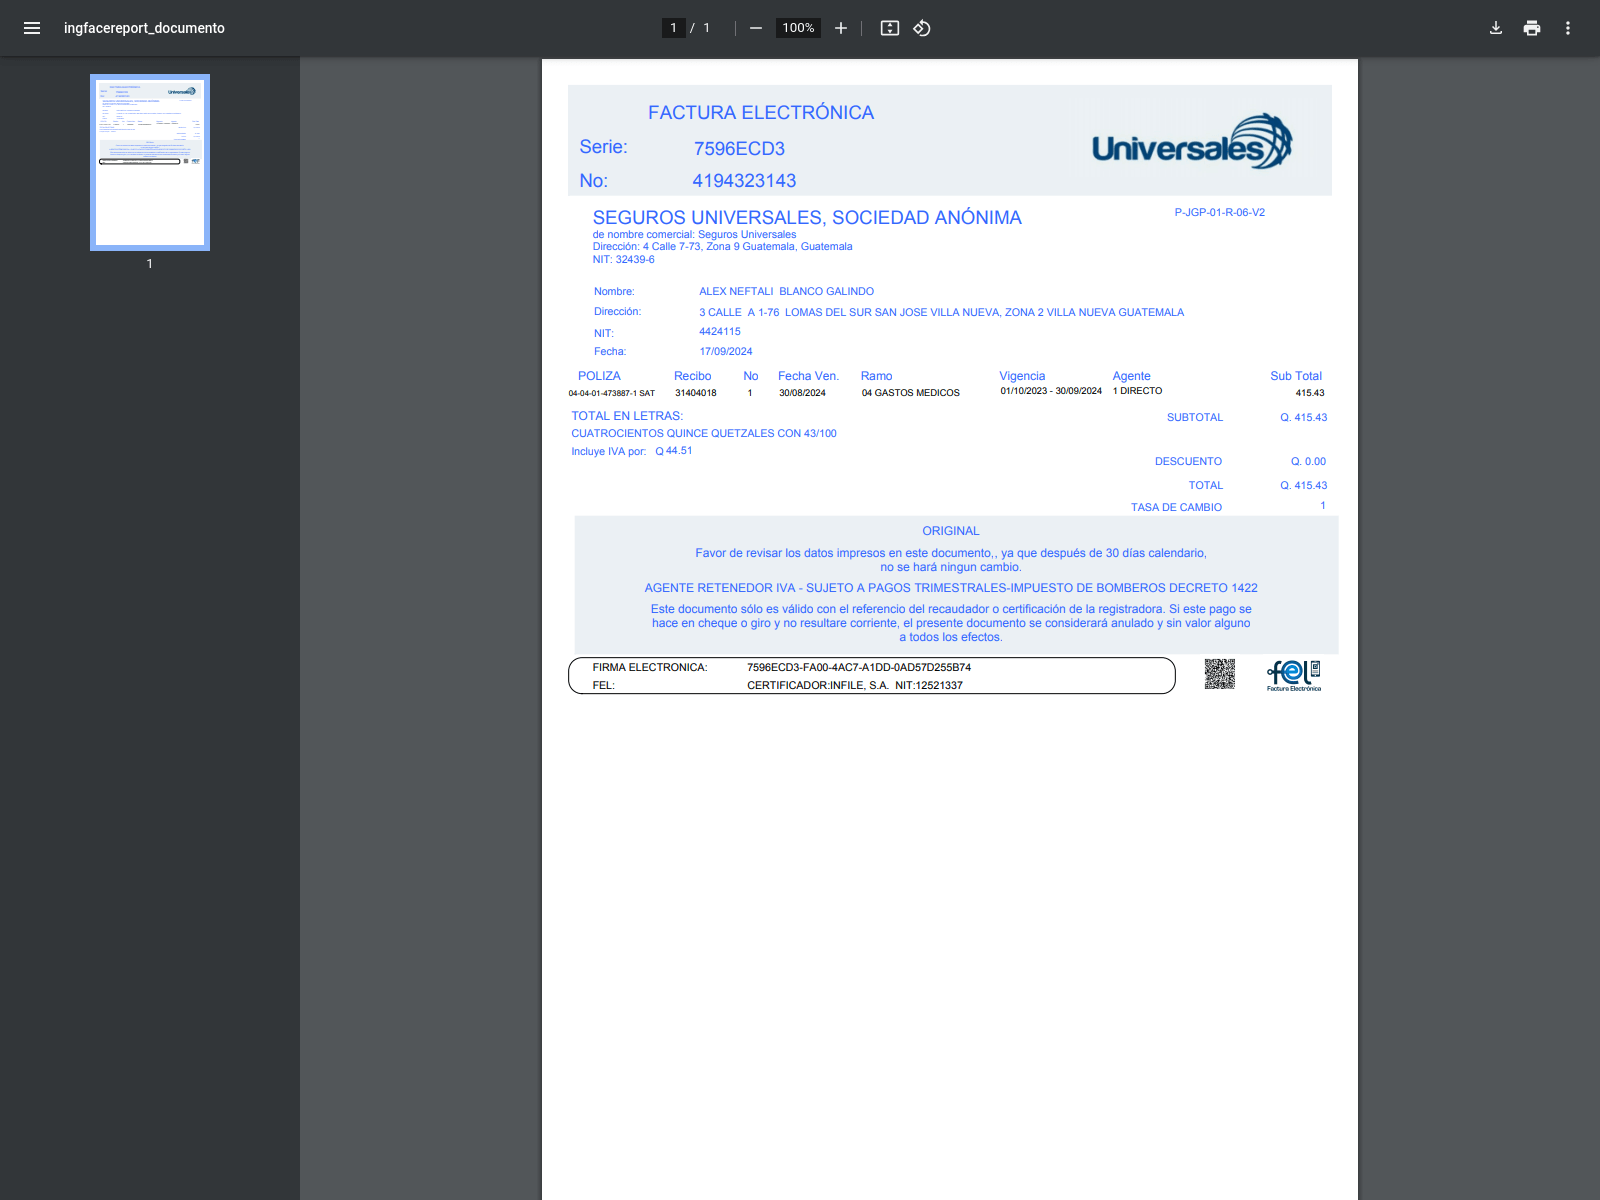Click invoice number 4194323143
Image resolution: width=1600 pixels, height=1200 pixels.
[744, 181]
